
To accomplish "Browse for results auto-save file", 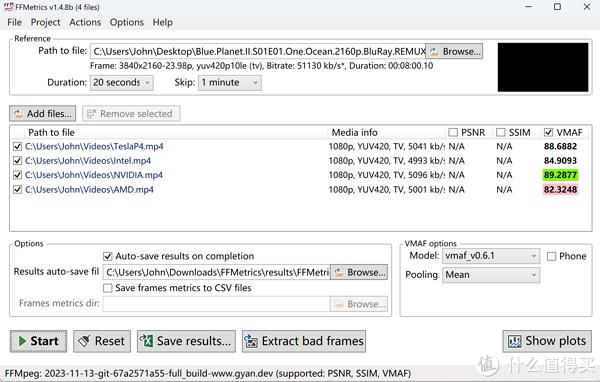I will pos(359,272).
